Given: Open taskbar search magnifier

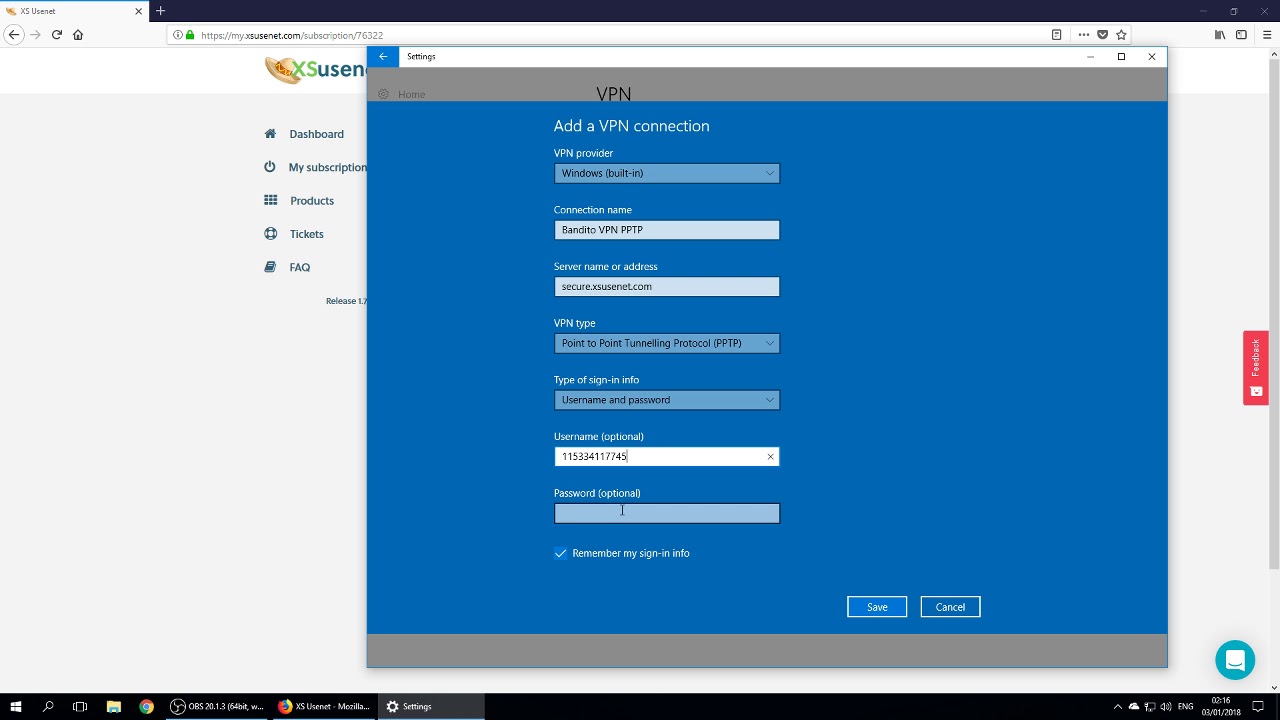Looking at the screenshot, I should (47, 707).
